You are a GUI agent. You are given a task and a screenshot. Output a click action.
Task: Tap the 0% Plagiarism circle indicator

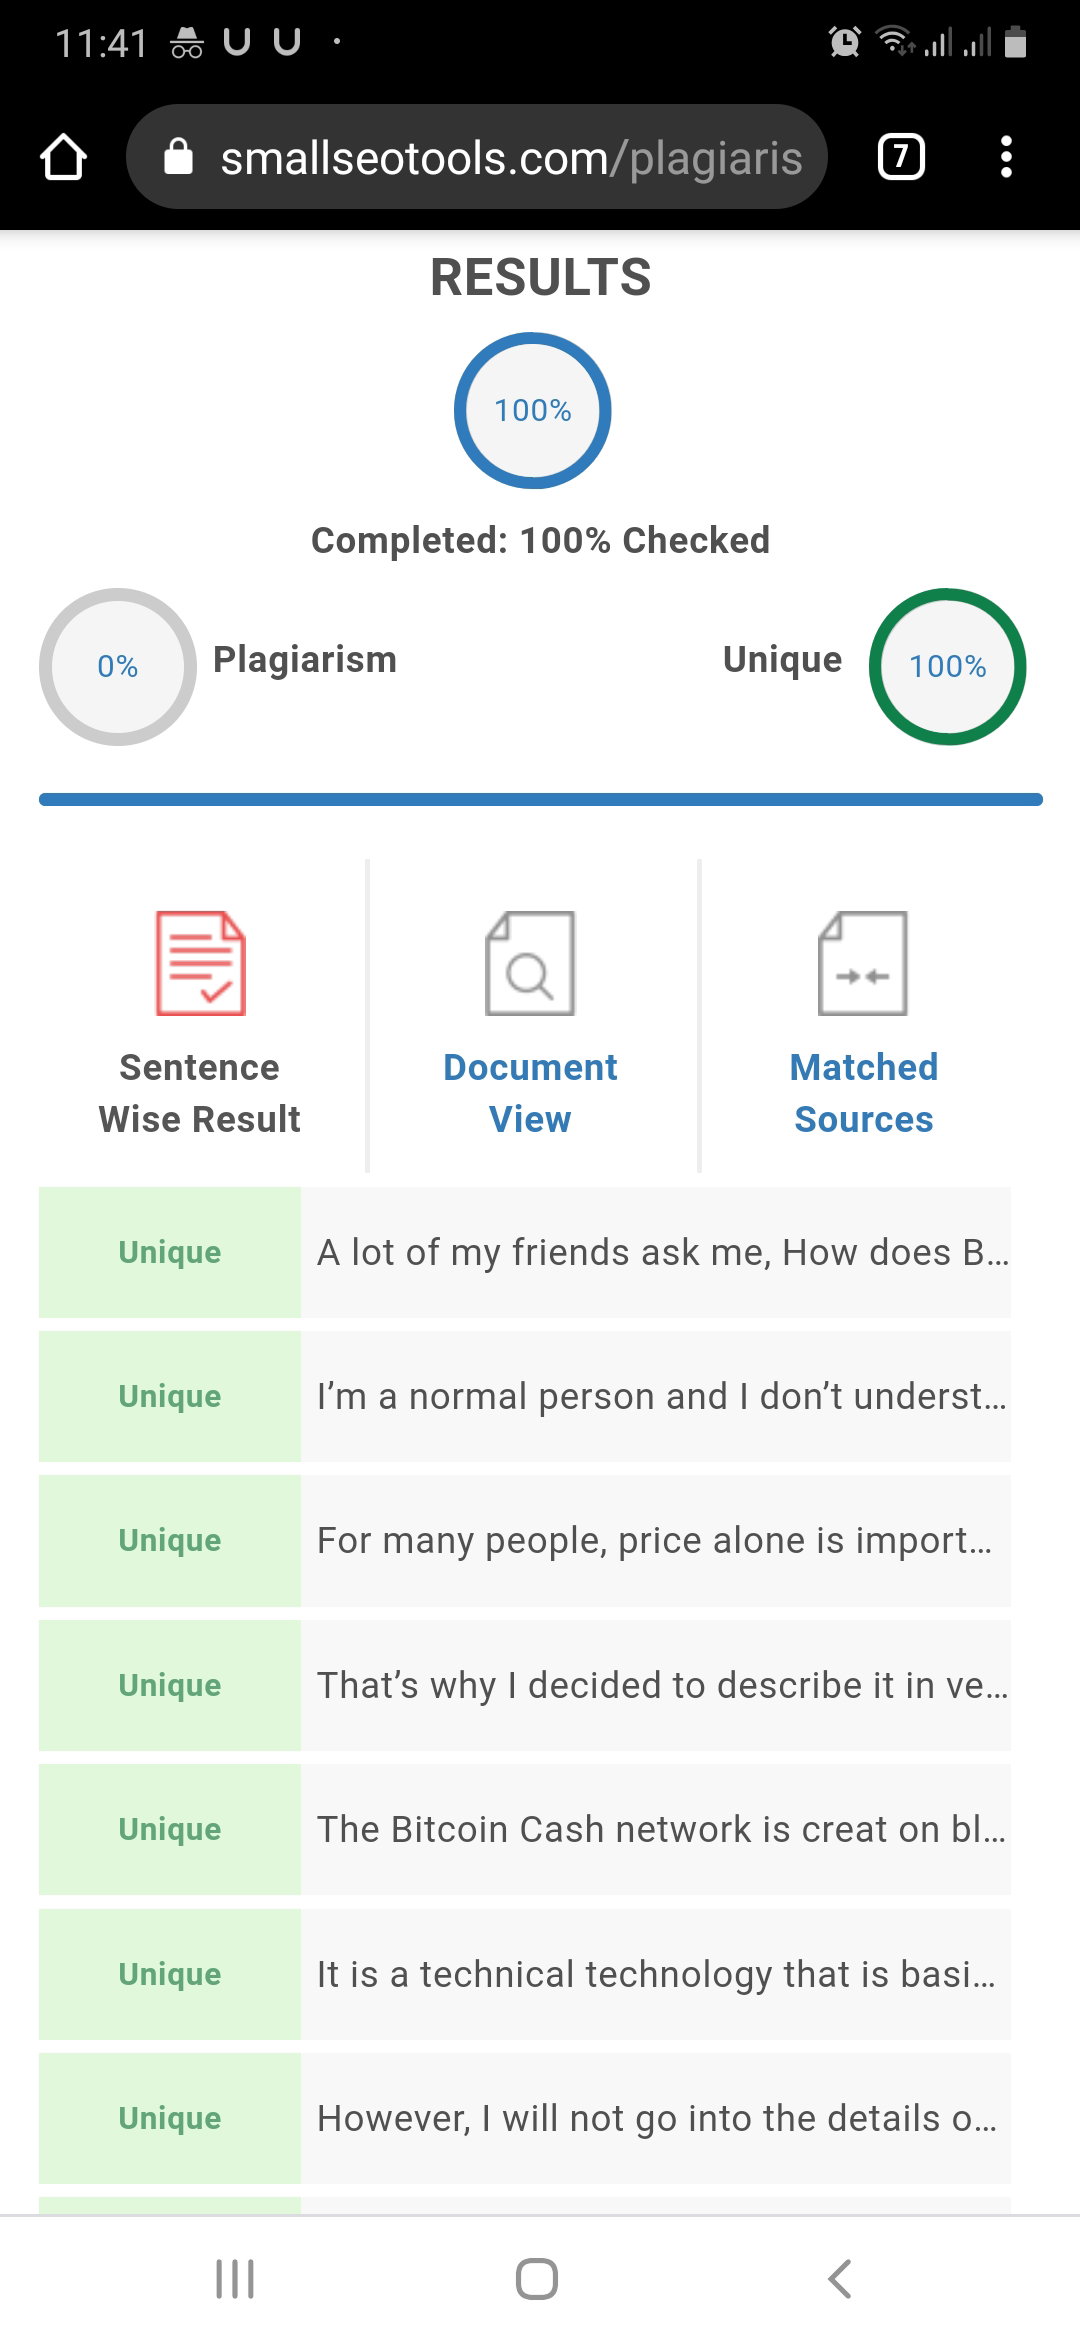[x=118, y=666]
